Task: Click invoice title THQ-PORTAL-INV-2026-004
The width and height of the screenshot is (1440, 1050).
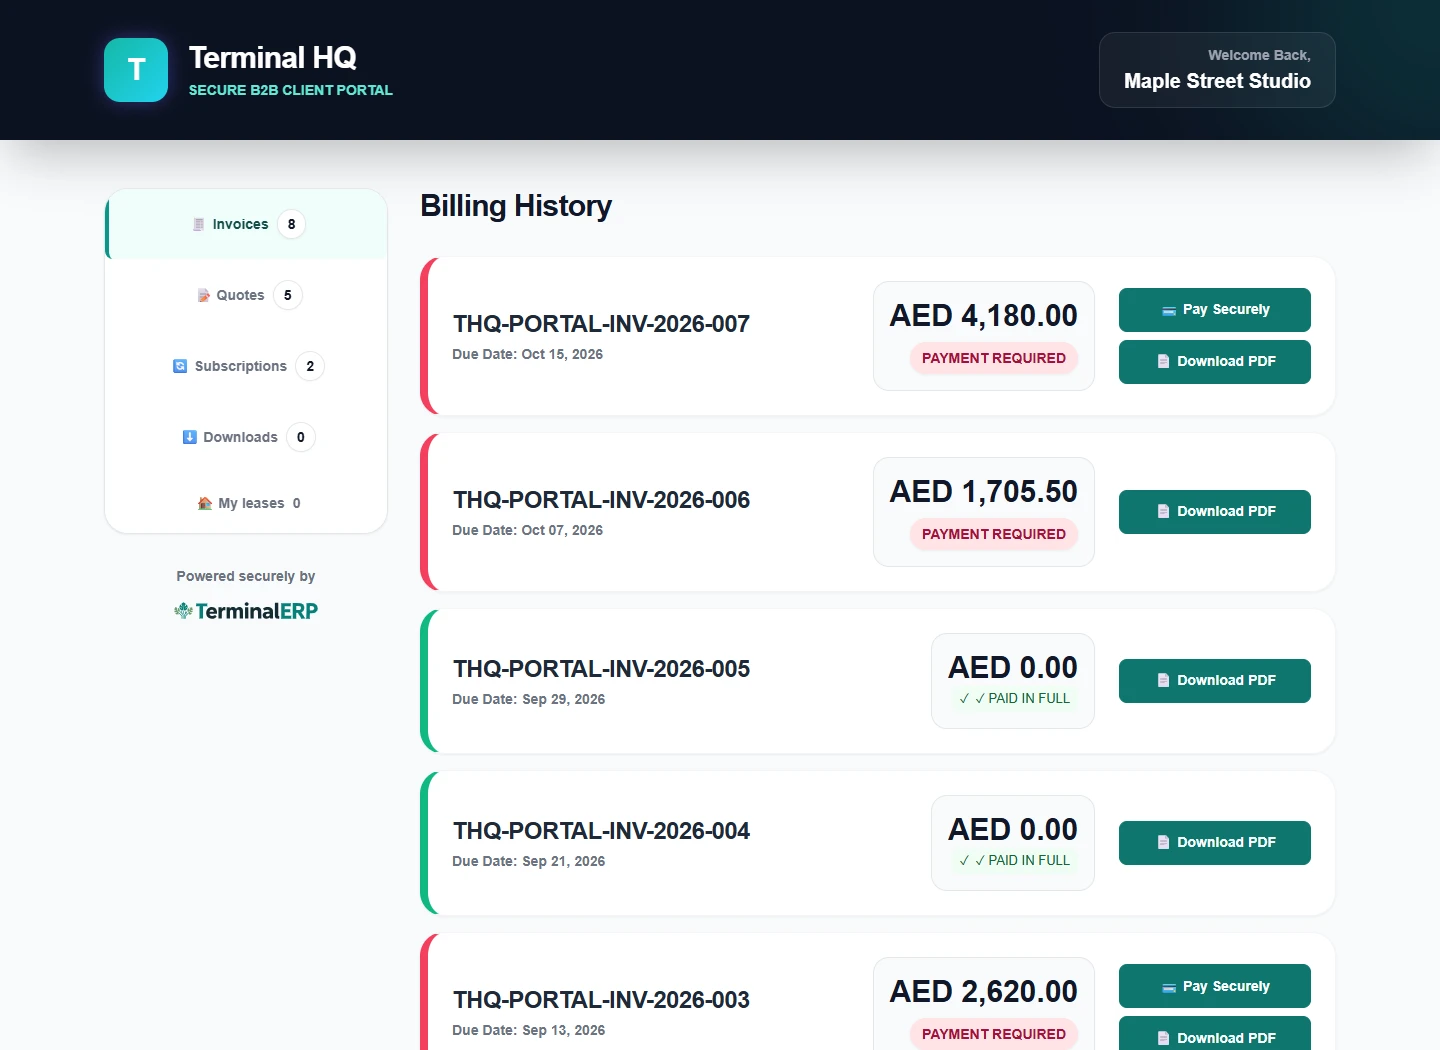Action: tap(601, 831)
